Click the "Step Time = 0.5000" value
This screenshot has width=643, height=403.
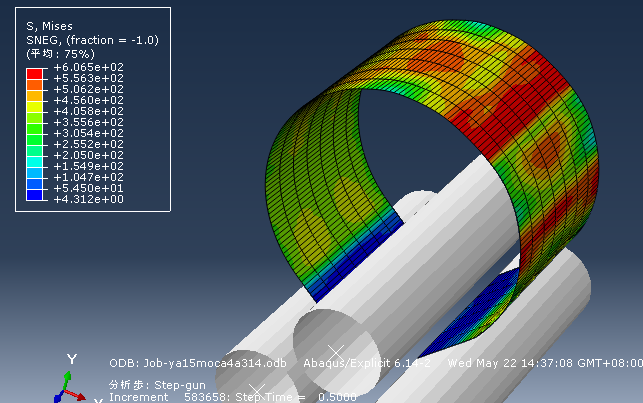[x=296, y=397]
